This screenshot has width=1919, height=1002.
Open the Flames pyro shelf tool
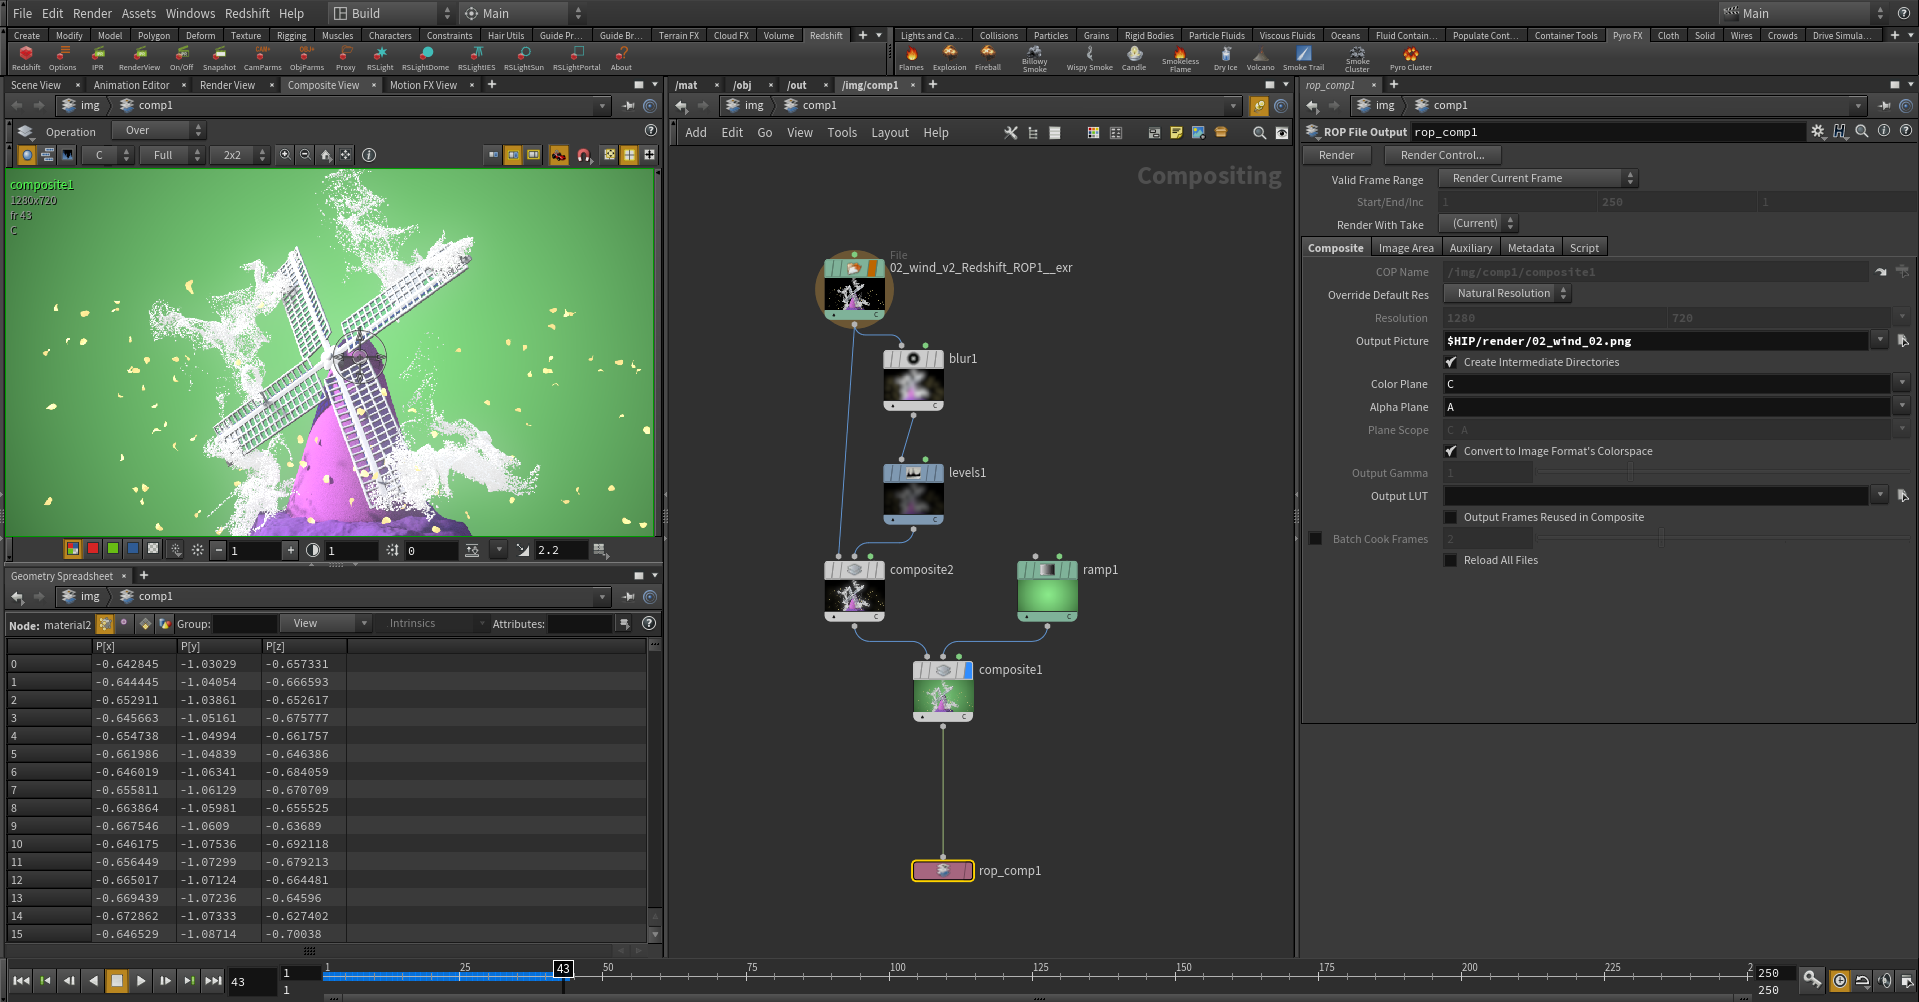pyautogui.click(x=911, y=58)
